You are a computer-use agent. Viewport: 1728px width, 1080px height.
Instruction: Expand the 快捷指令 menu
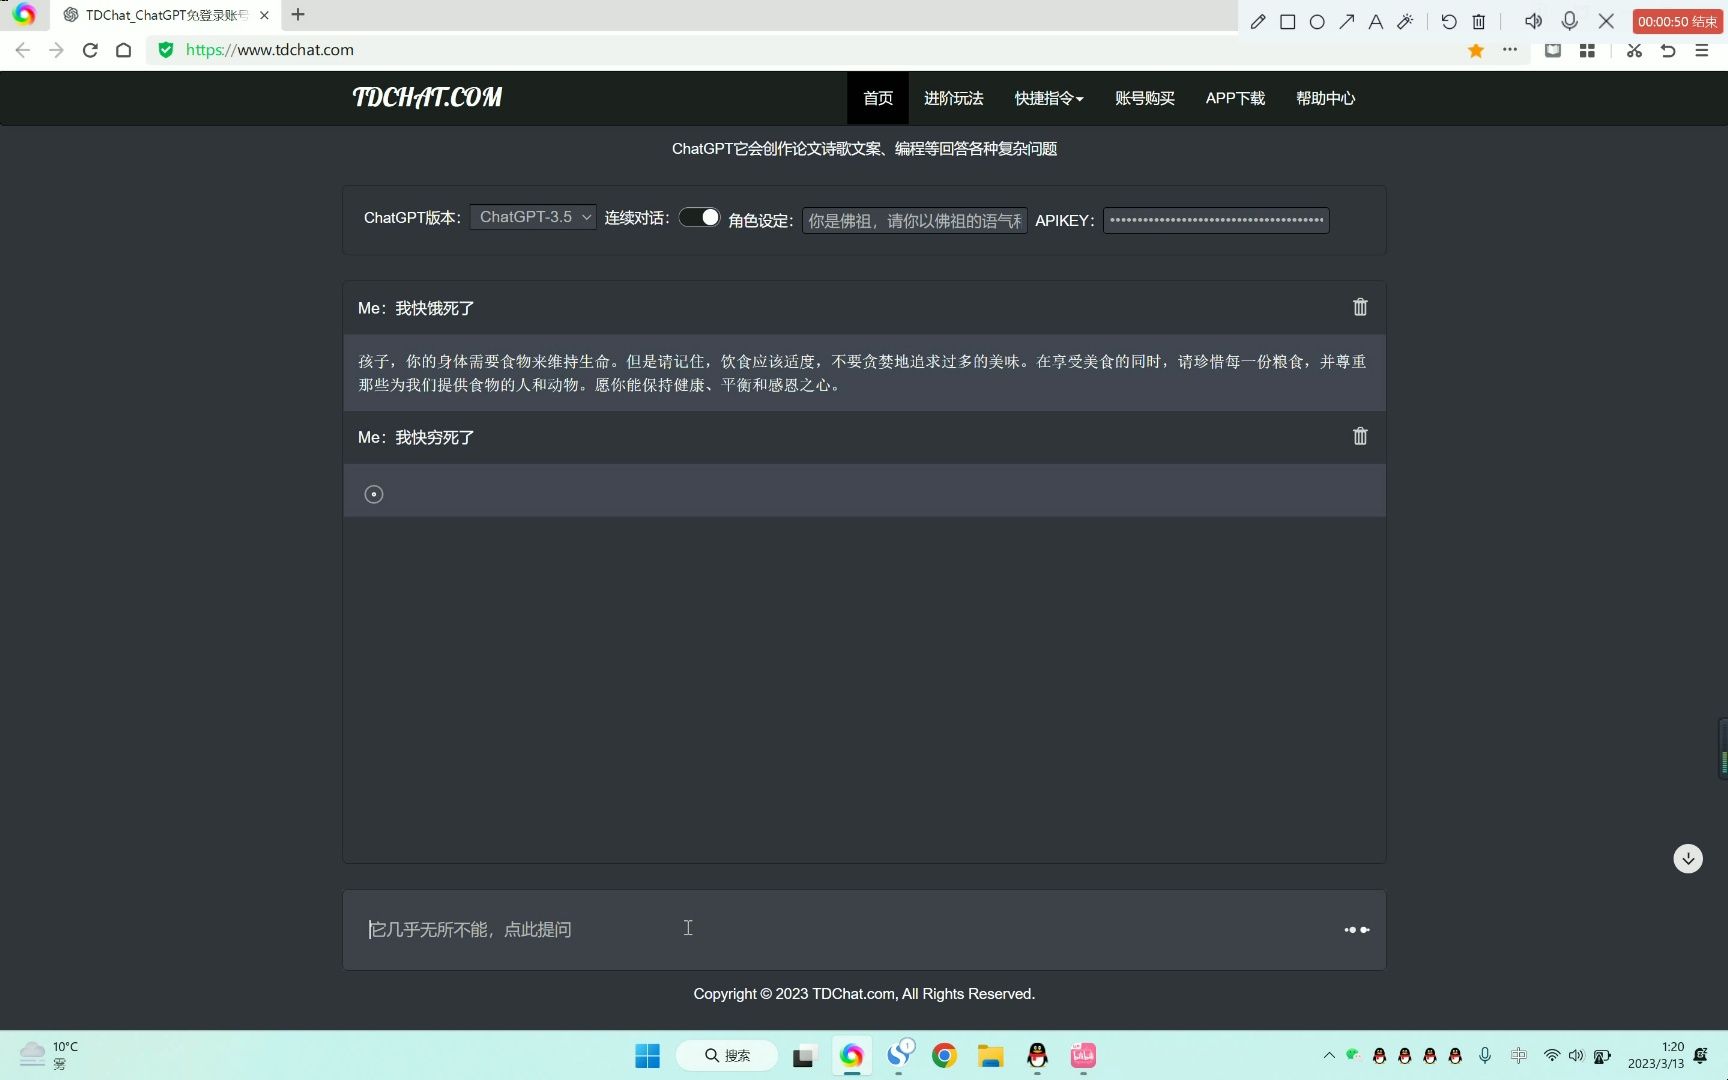point(1049,98)
